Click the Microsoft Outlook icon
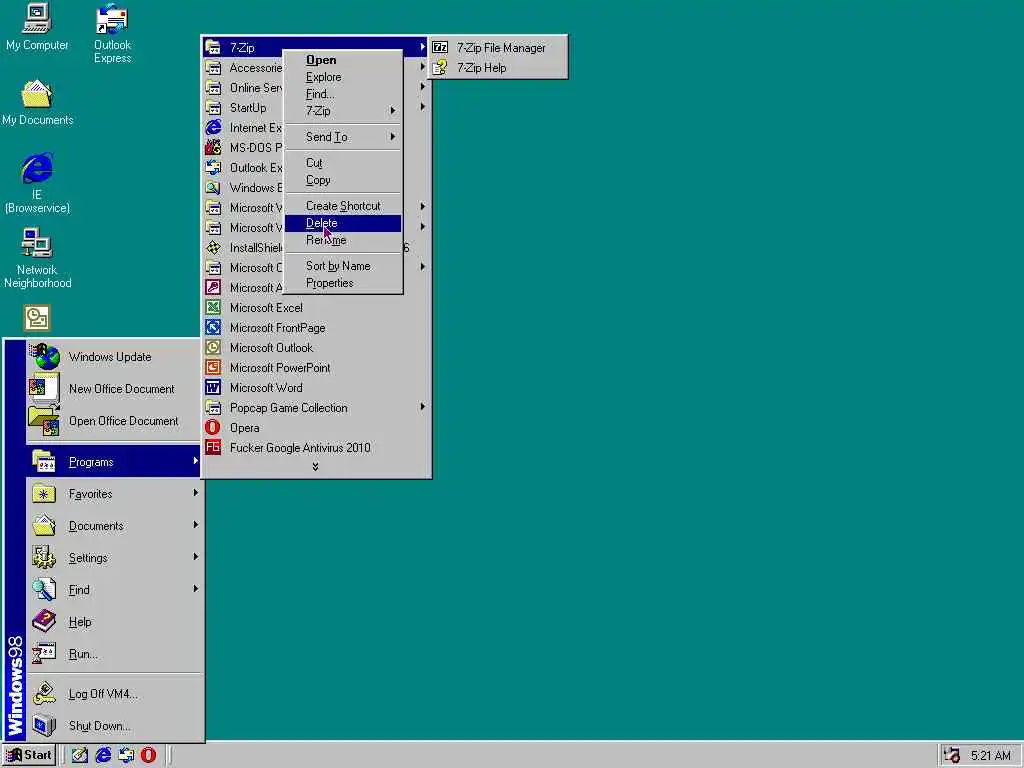The image size is (1024, 768). click(x=213, y=347)
